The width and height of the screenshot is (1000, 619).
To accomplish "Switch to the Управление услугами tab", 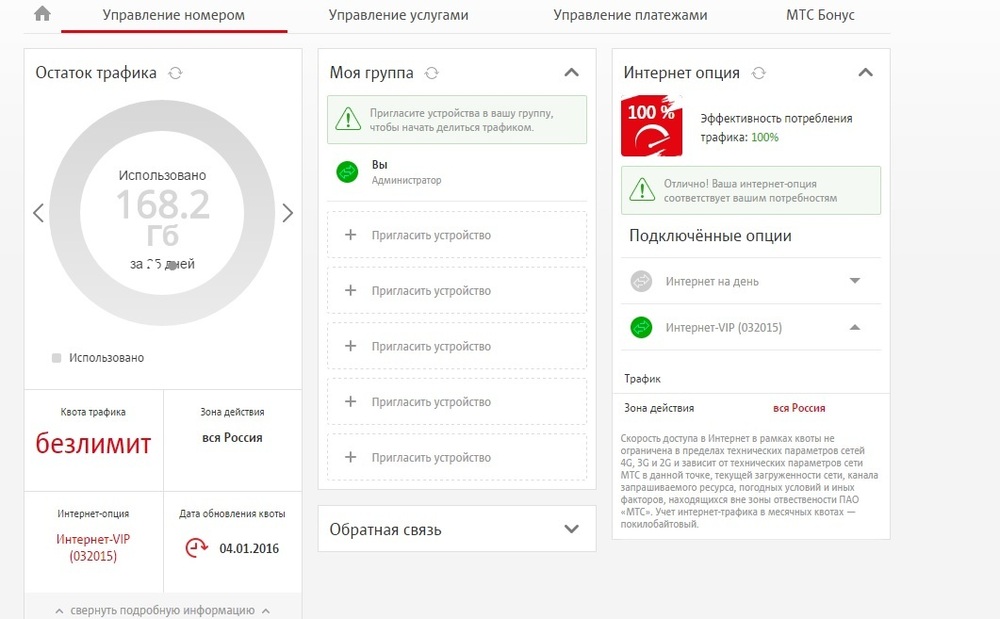I will click(399, 15).
